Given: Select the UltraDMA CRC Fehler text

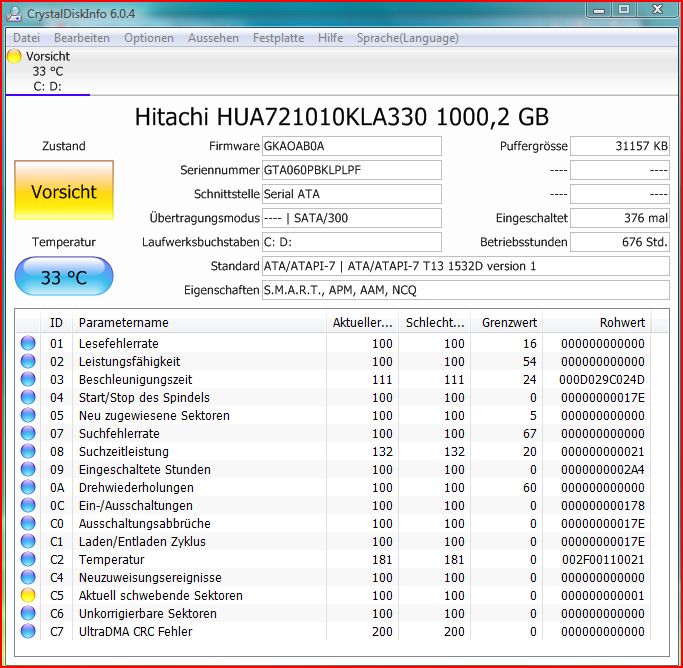Looking at the screenshot, I should (x=135, y=631).
